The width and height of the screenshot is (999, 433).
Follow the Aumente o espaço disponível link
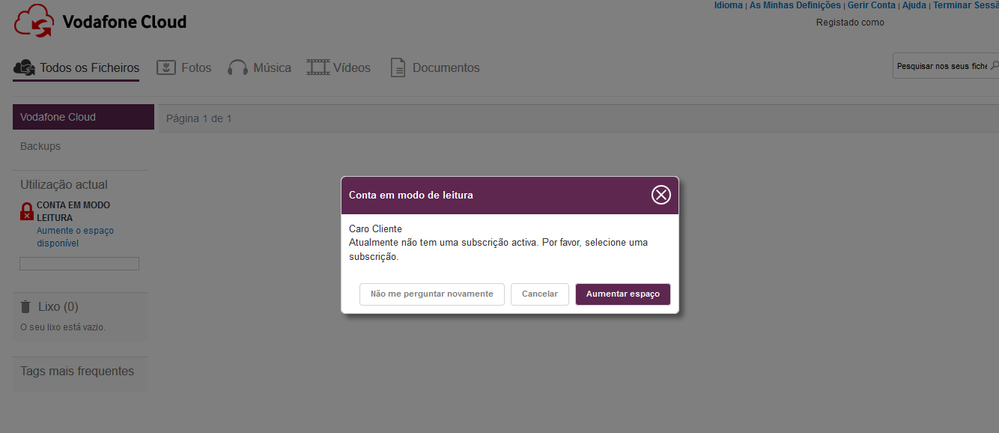coord(75,237)
